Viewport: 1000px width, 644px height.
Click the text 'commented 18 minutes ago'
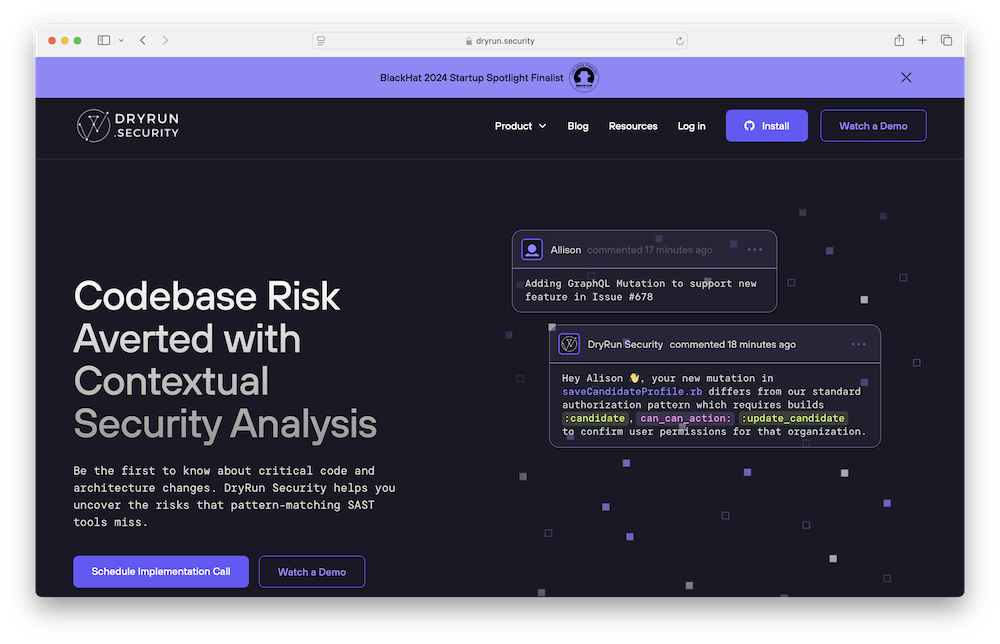pos(732,344)
